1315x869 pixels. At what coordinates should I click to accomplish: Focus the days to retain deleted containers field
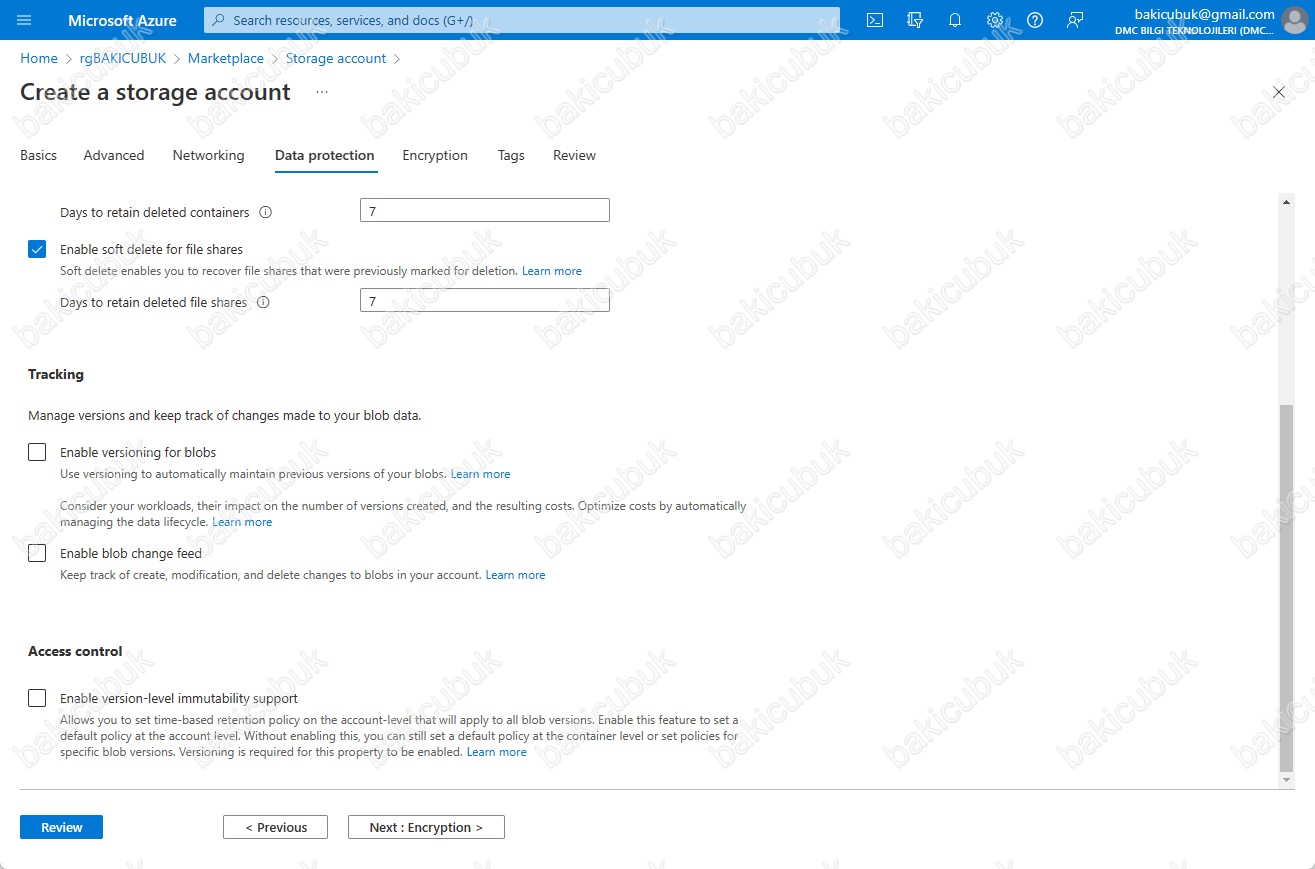(x=485, y=210)
